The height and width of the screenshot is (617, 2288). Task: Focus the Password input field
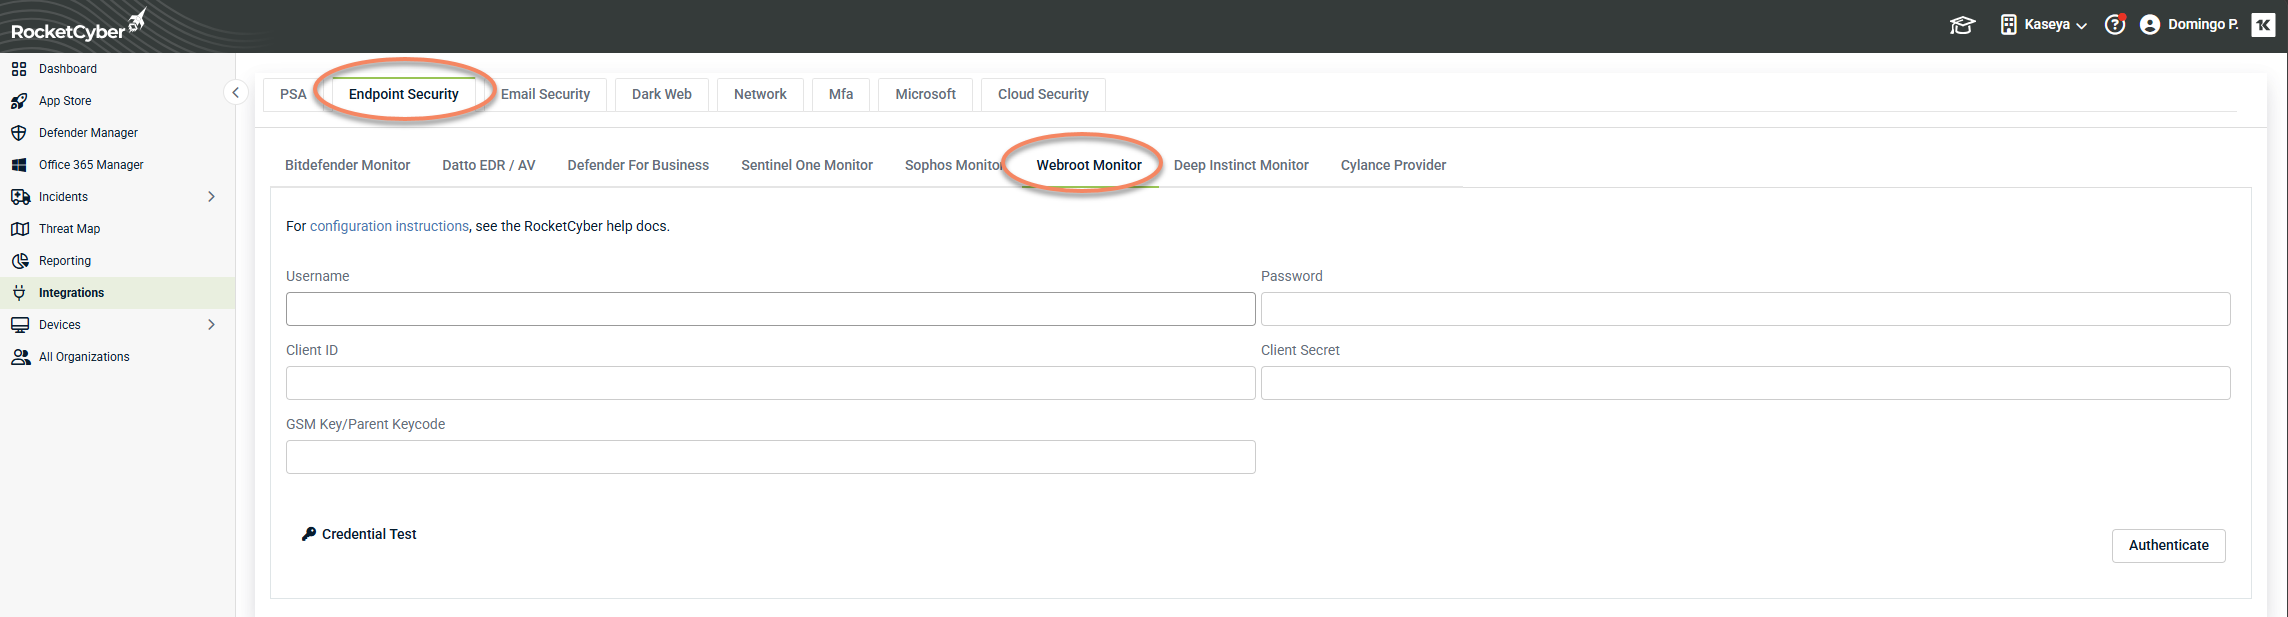click(1745, 309)
